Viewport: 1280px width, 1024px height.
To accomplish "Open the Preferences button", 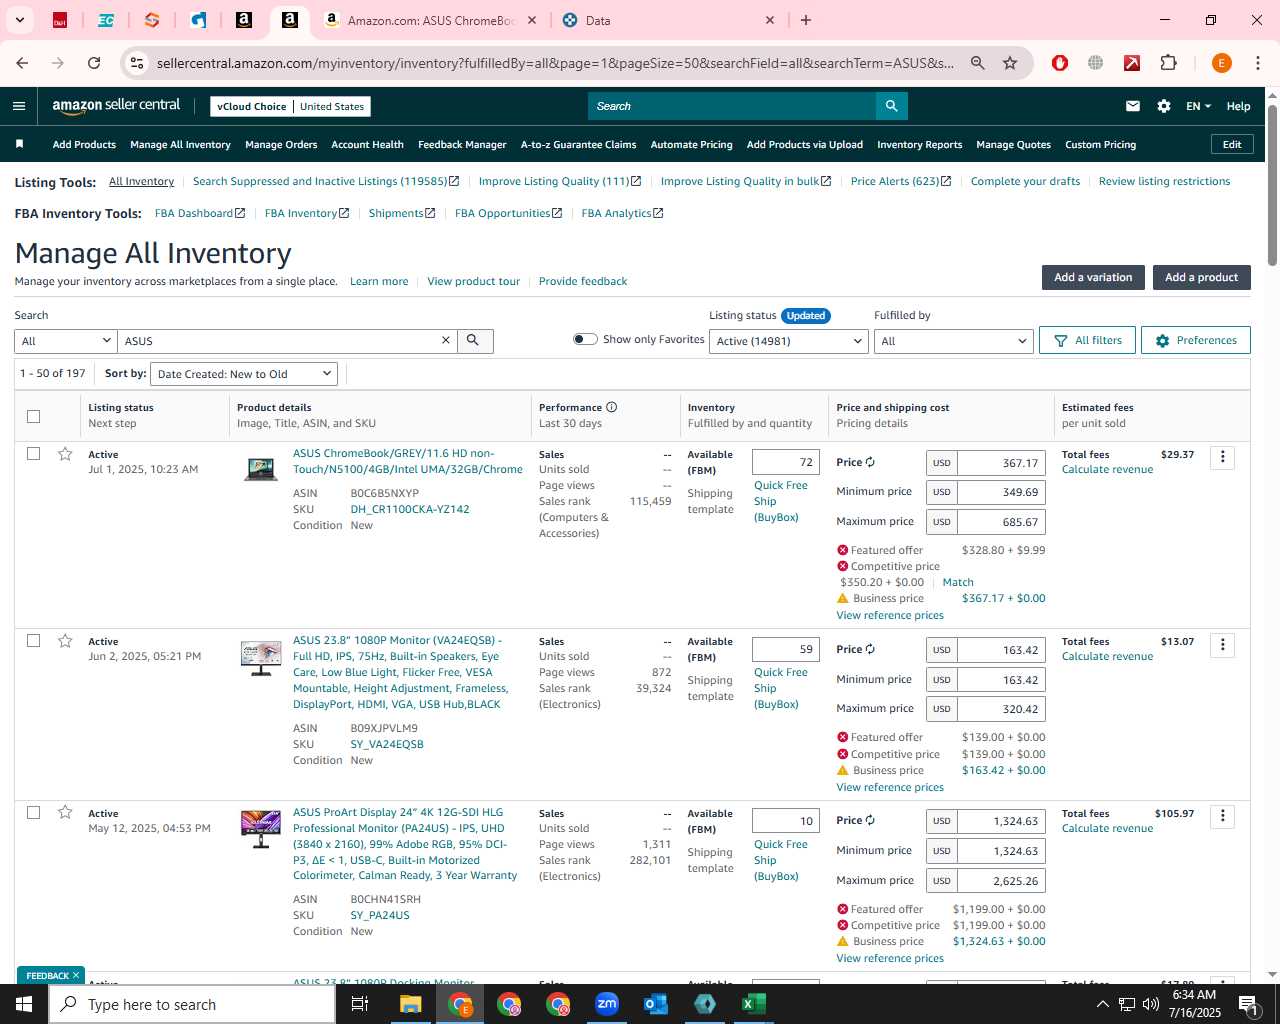I will [x=1195, y=340].
